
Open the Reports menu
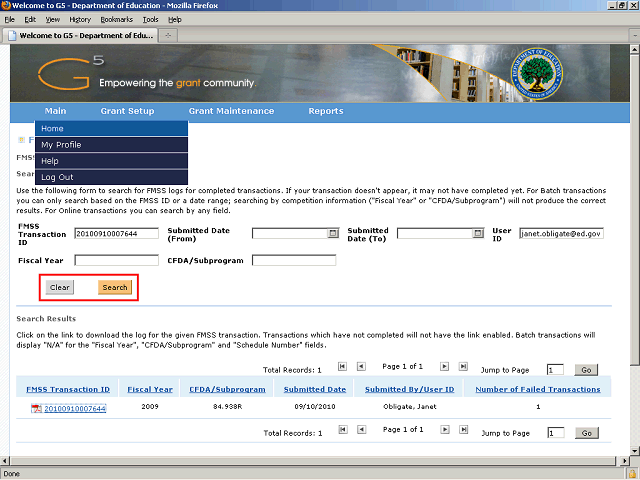pyautogui.click(x=326, y=111)
